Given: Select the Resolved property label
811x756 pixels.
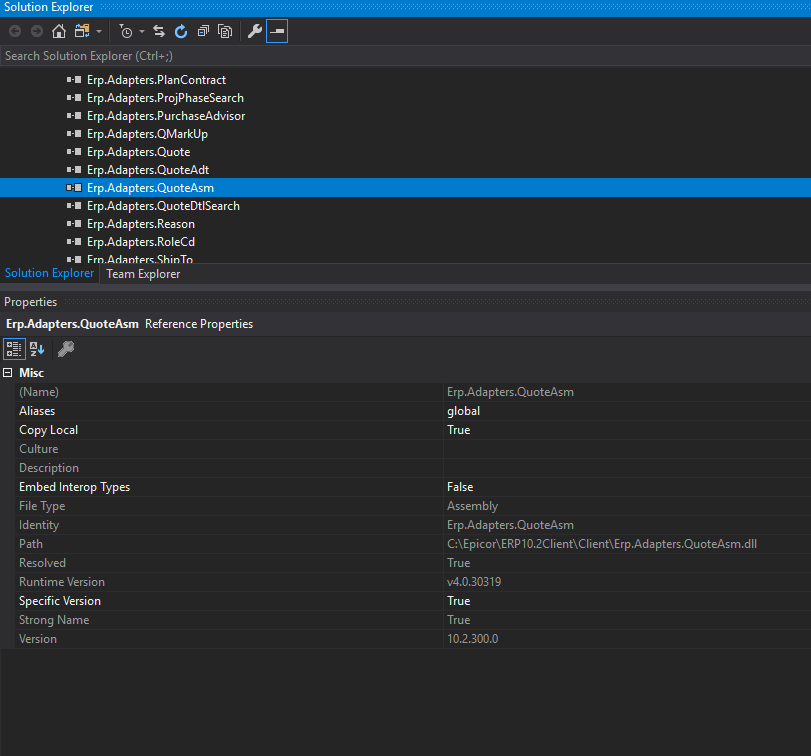Looking at the screenshot, I should 42,563.
